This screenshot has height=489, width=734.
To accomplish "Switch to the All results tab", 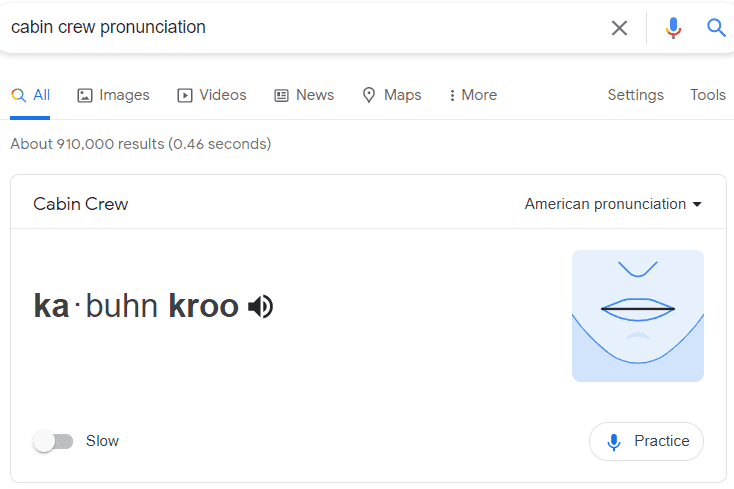I will click(x=31, y=95).
